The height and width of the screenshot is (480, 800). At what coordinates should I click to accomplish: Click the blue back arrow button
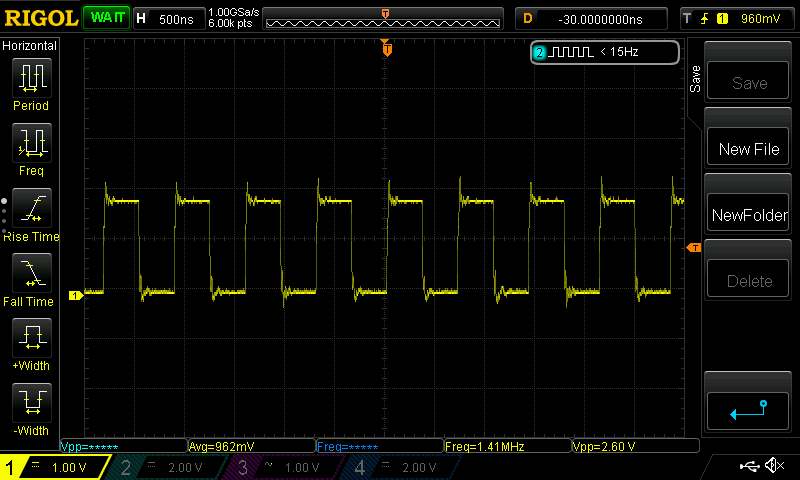click(748, 411)
